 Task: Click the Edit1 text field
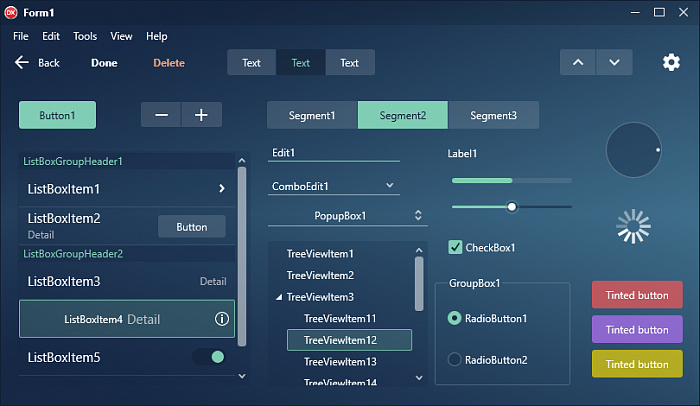point(334,153)
